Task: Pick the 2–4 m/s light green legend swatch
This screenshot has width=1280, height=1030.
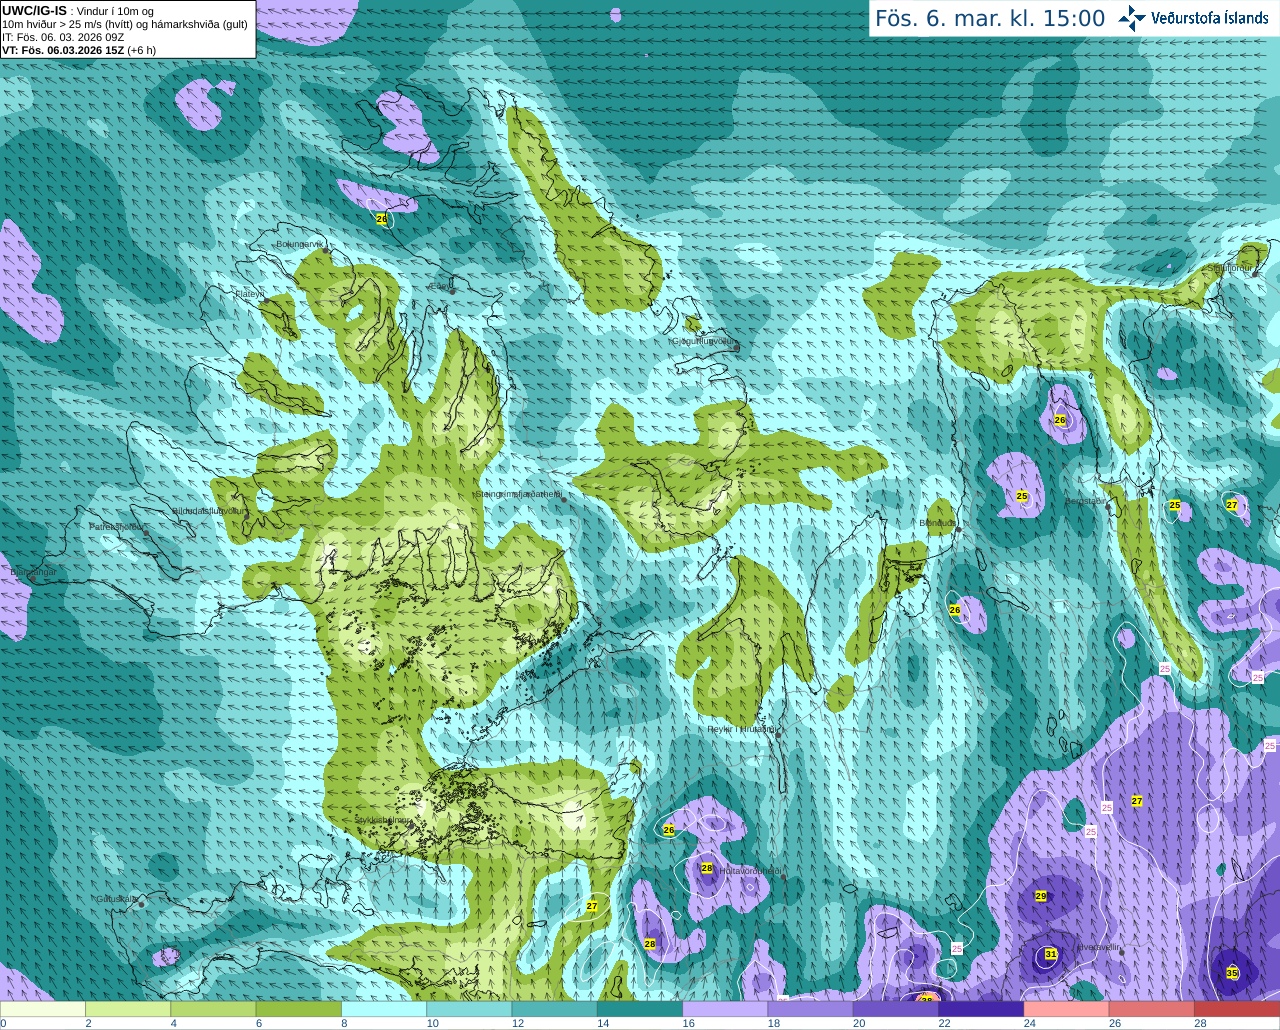Action: click(x=128, y=1009)
